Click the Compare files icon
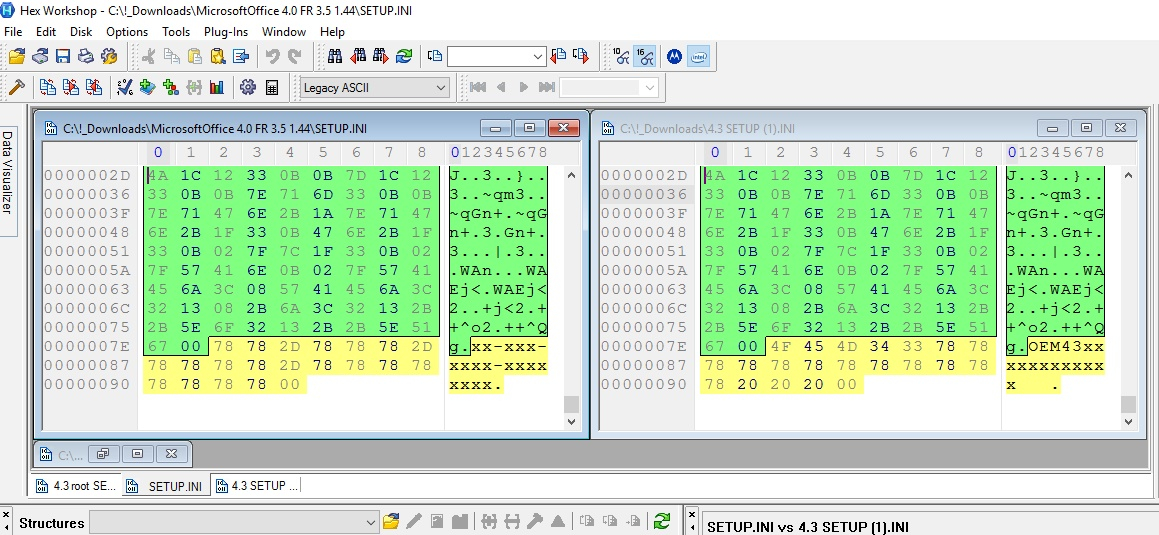This screenshot has width=1159, height=535. pyautogui.click(x=48, y=87)
